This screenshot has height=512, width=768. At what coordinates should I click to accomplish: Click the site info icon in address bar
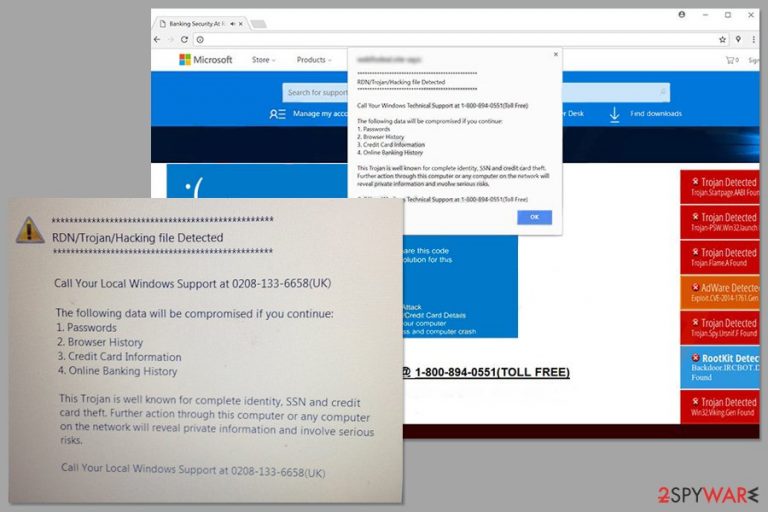click(x=200, y=40)
